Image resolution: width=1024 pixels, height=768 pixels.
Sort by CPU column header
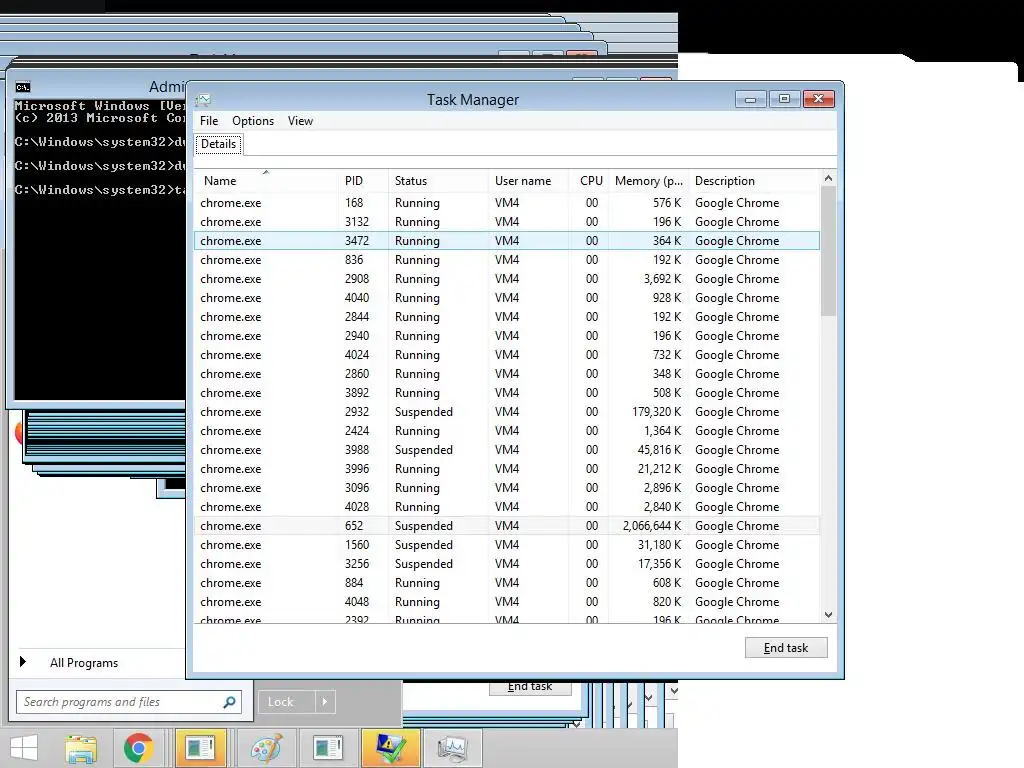pyautogui.click(x=589, y=181)
